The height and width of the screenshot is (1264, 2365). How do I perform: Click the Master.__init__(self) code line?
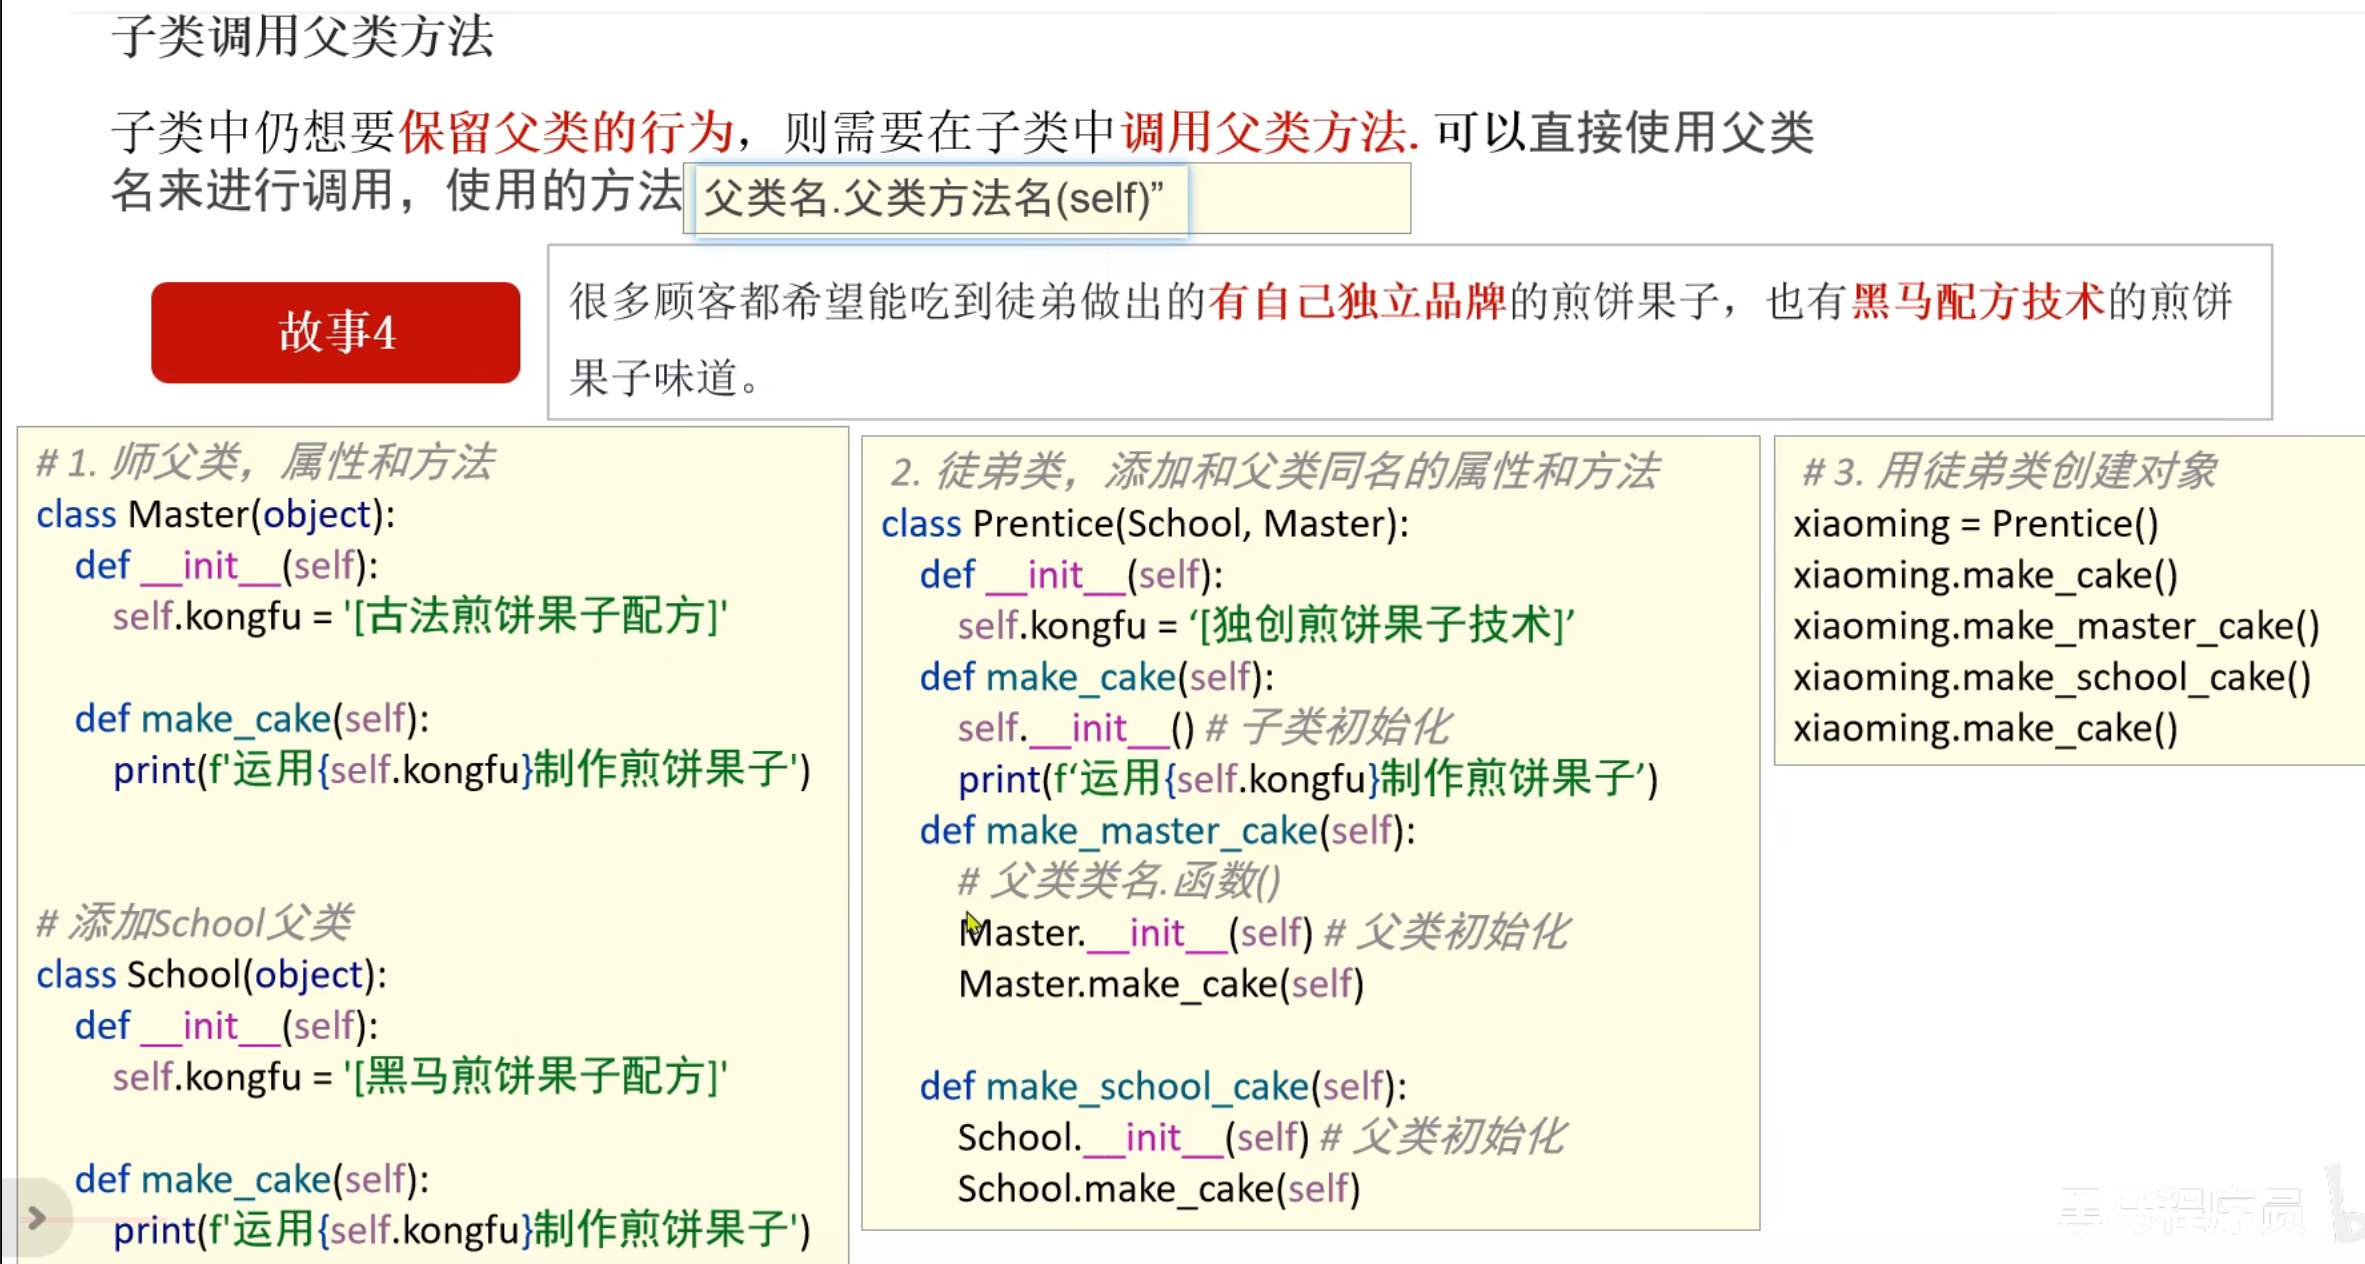click(x=1135, y=933)
